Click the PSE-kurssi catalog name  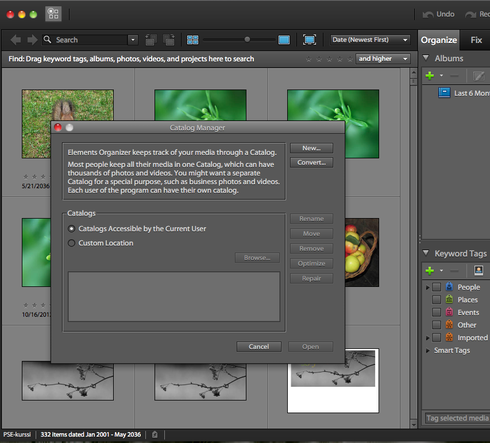pos(17,435)
